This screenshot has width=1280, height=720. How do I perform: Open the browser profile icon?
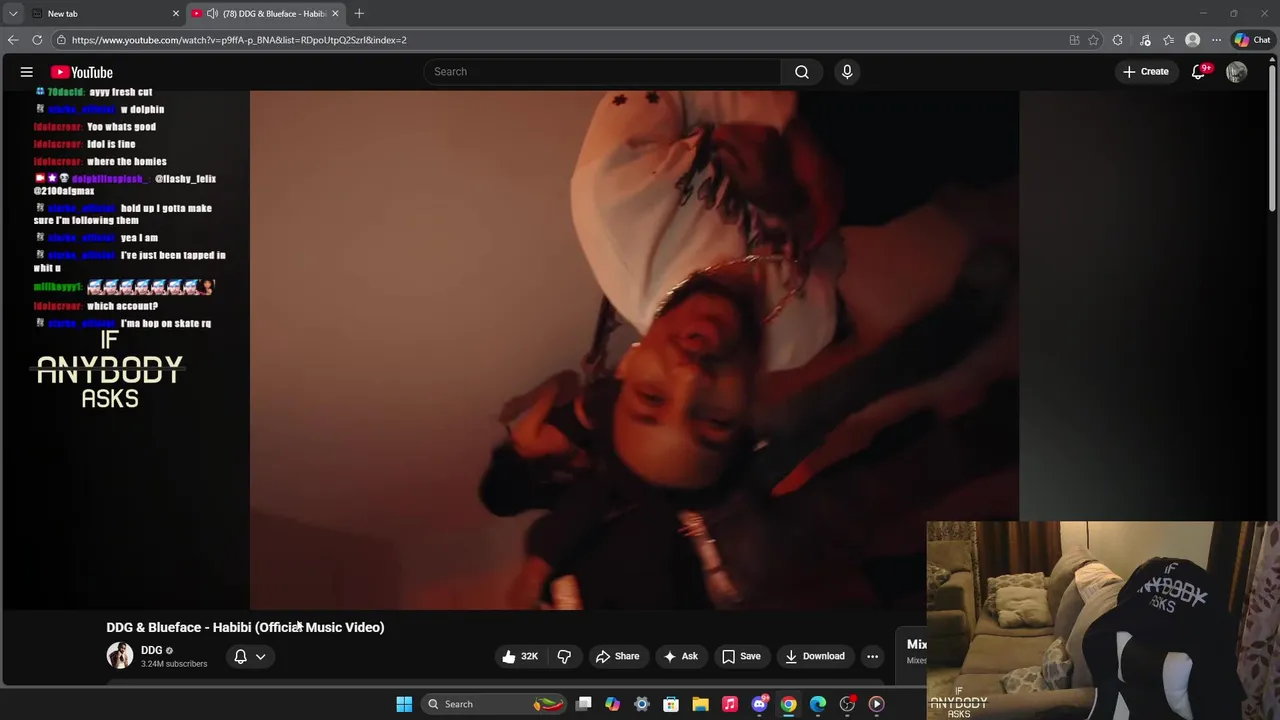[x=1192, y=40]
